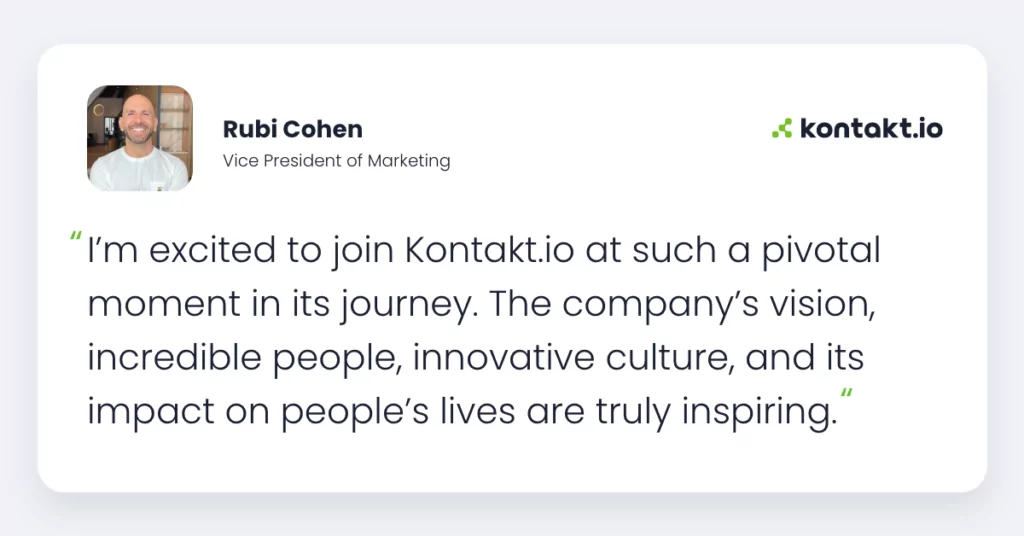Viewport: 1024px width, 536px height.
Task: Click the opening green quotation mark
Action: [76, 236]
